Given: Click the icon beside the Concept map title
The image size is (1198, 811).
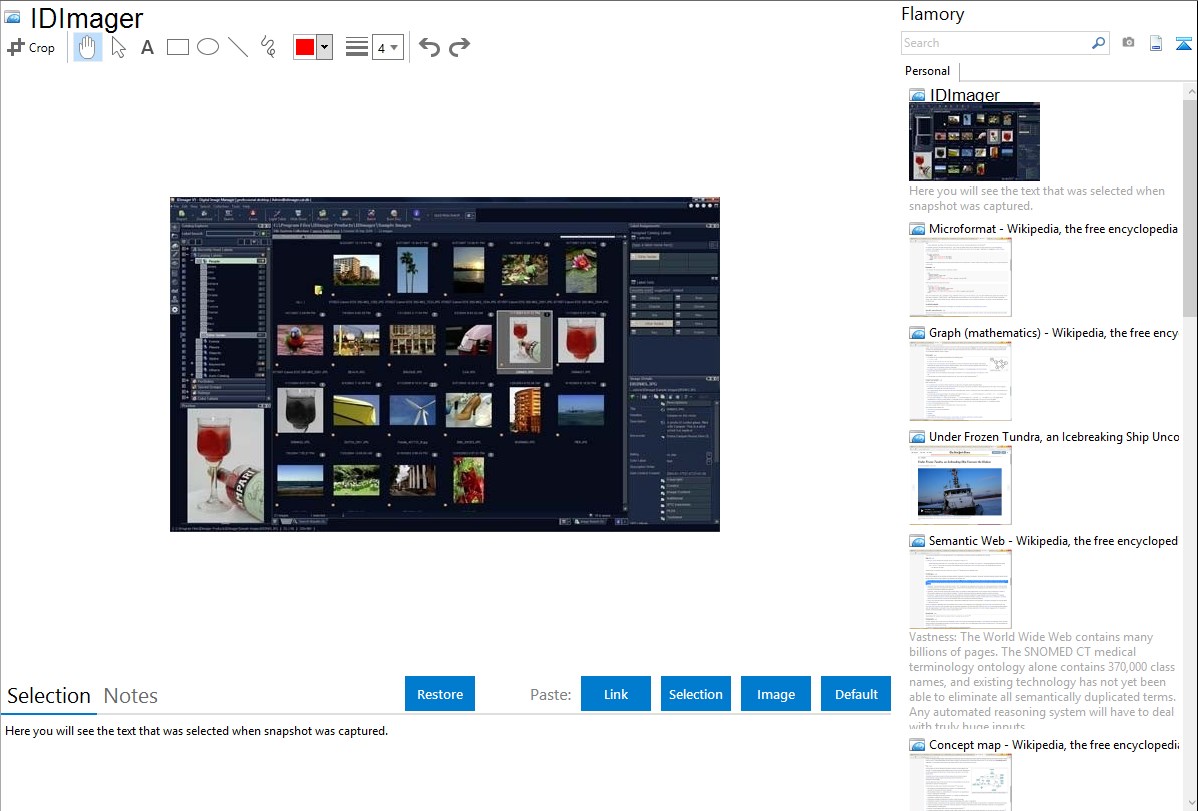Looking at the screenshot, I should pyautogui.click(x=918, y=745).
